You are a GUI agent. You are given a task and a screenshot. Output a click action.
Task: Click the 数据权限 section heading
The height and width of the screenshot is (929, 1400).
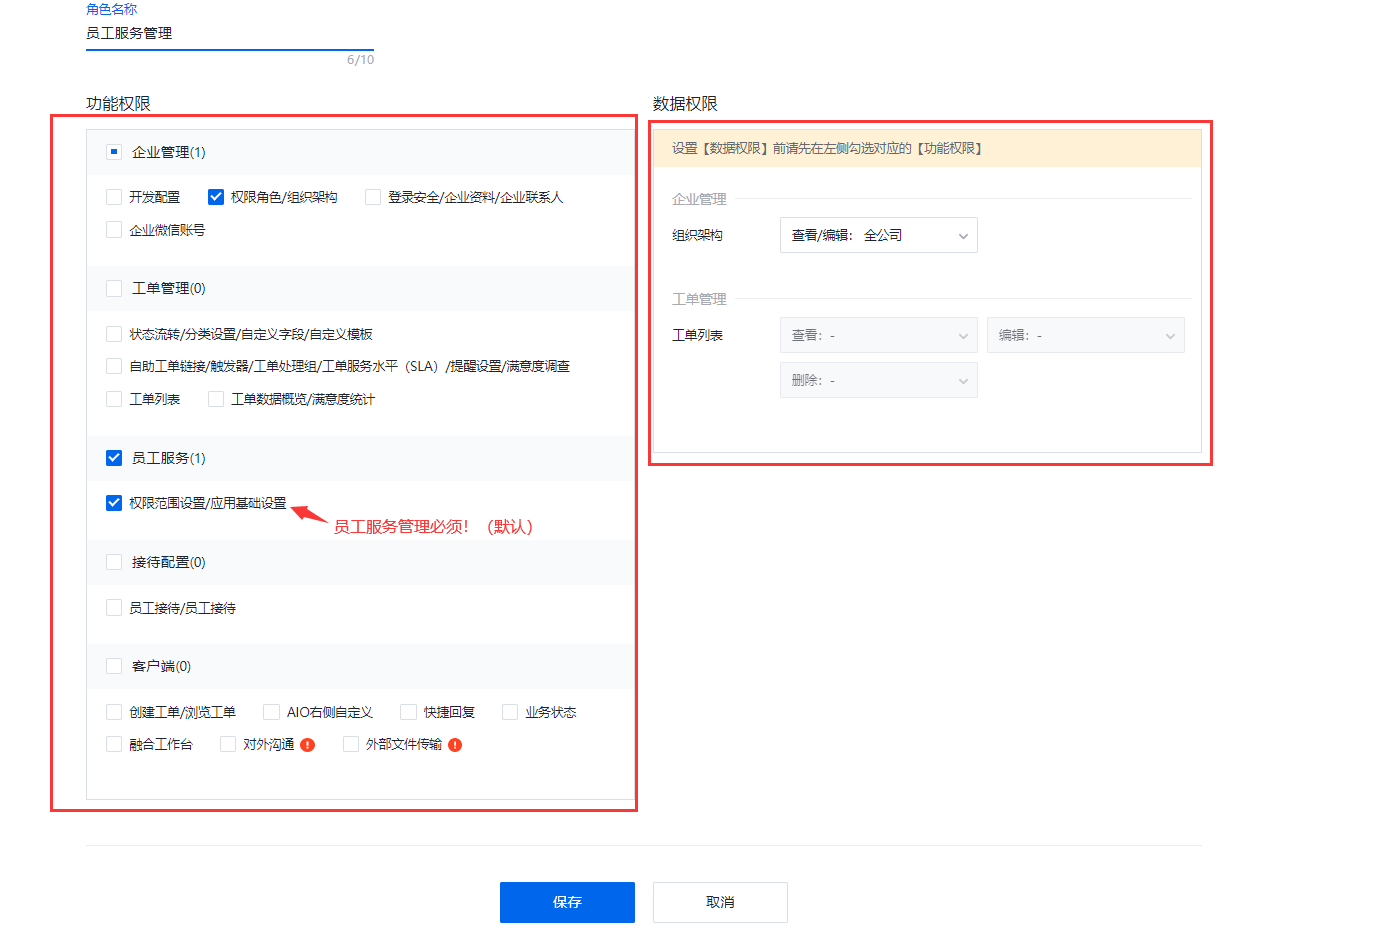(x=685, y=104)
